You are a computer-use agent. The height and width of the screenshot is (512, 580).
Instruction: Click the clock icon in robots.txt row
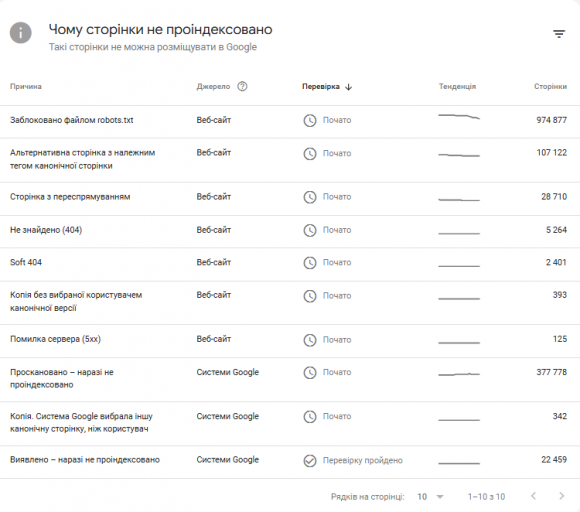click(310, 120)
